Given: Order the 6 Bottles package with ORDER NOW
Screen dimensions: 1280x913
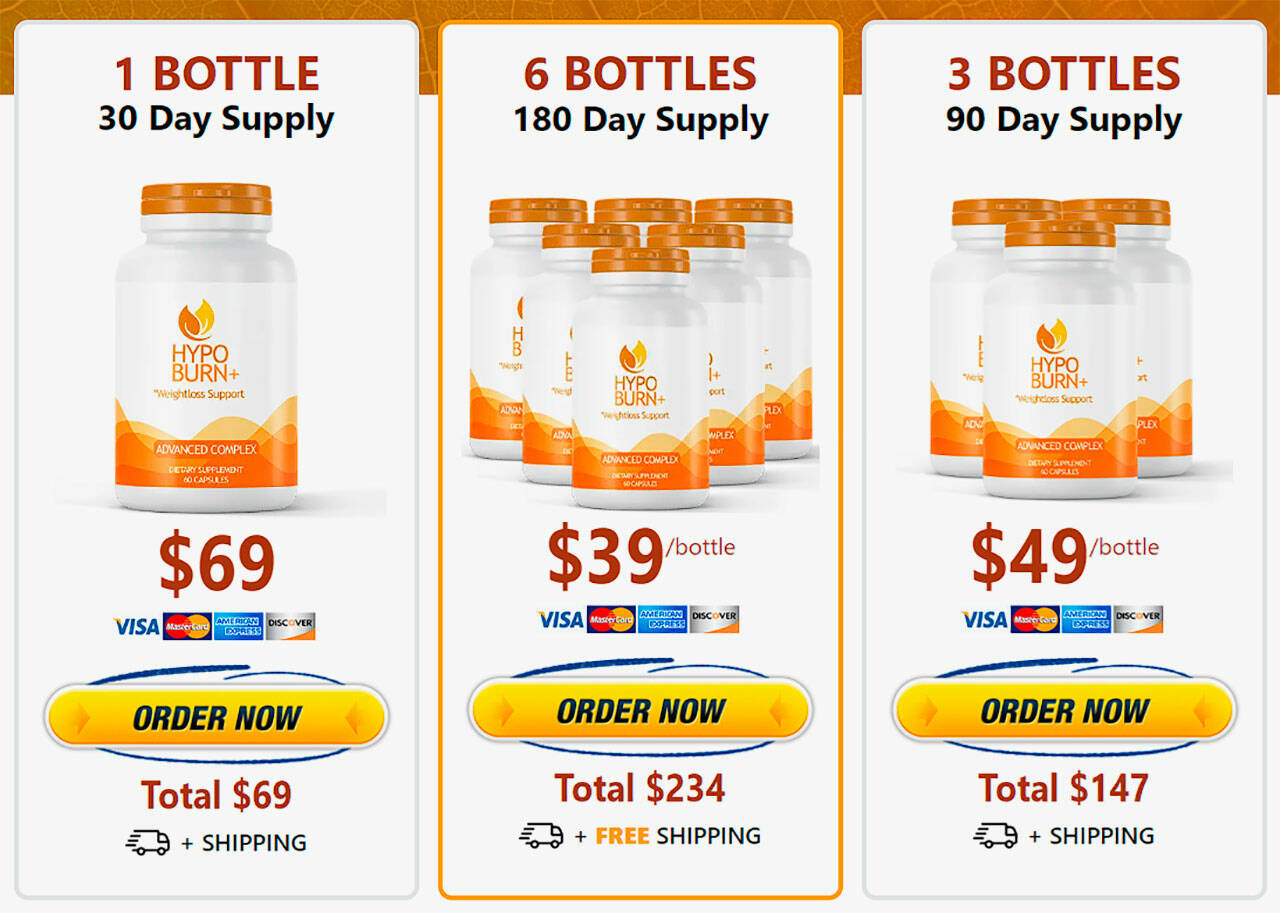Looking at the screenshot, I should (x=640, y=710).
